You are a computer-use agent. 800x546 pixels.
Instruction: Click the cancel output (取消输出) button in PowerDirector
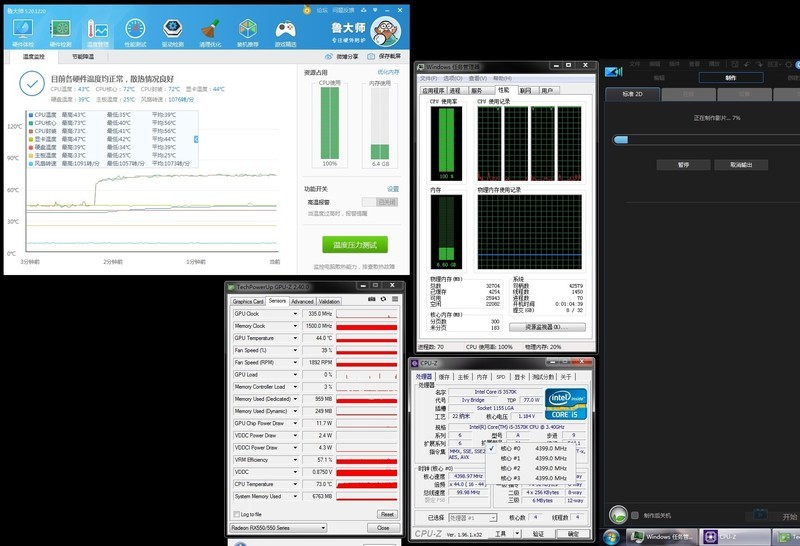(x=741, y=165)
